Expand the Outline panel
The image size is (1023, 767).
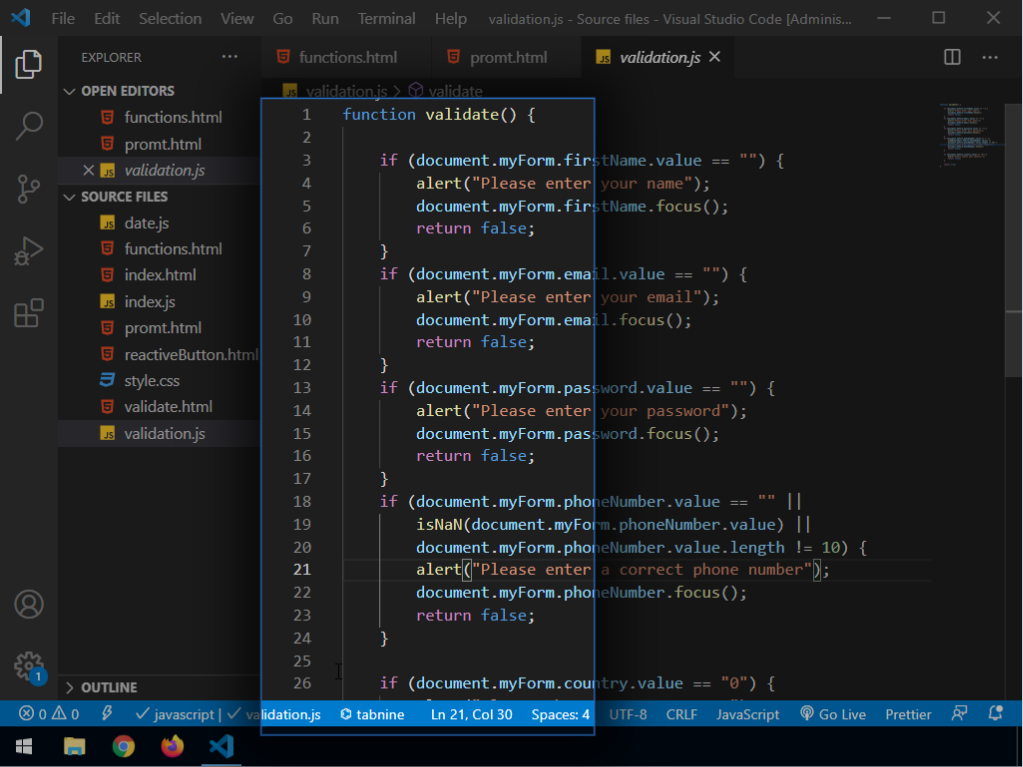click(x=109, y=688)
